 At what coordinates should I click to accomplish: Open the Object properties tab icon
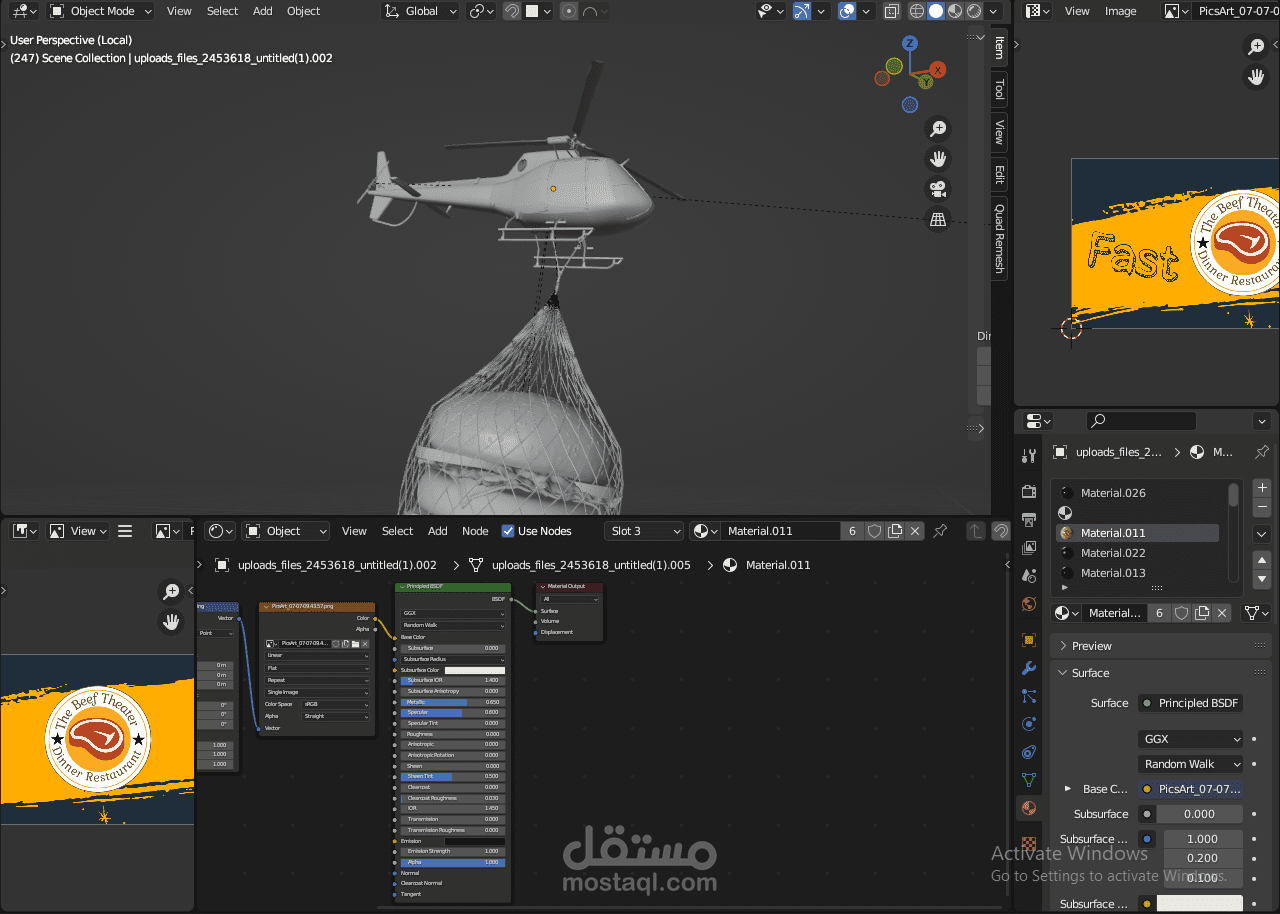[1029, 640]
